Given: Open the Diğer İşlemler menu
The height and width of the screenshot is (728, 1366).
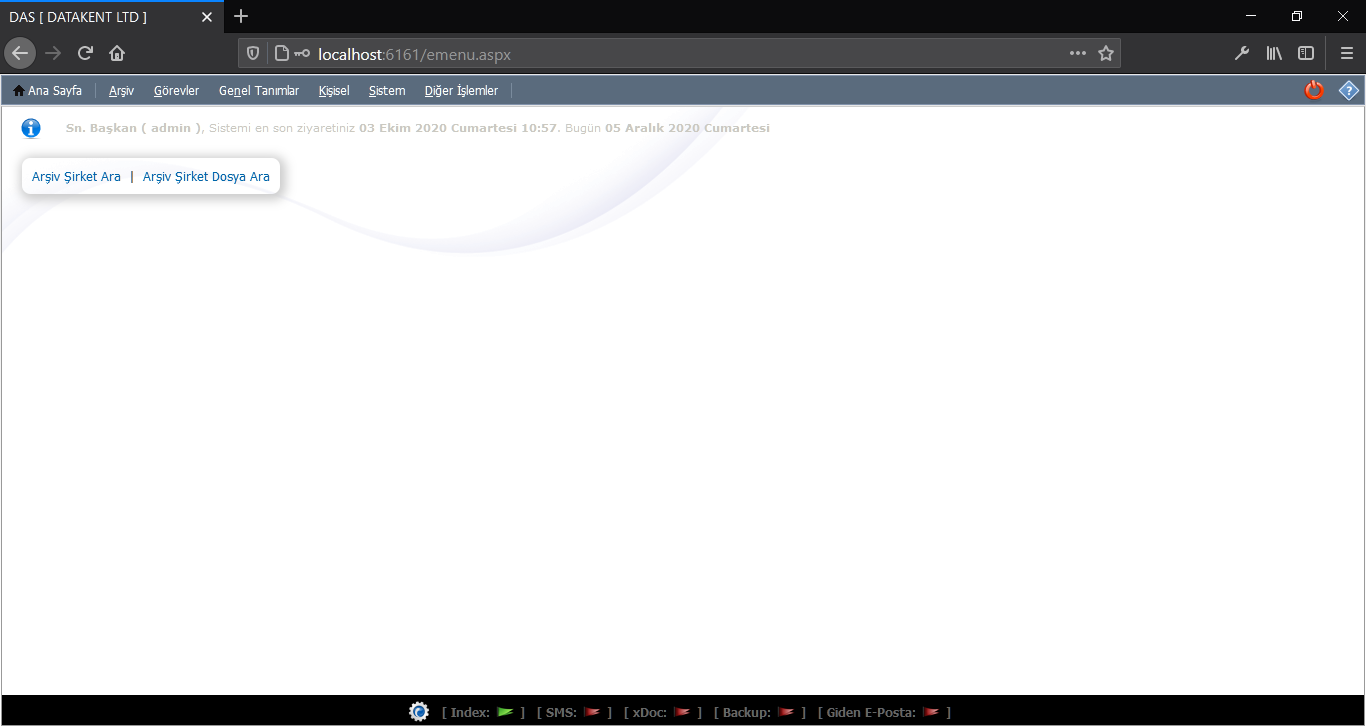Looking at the screenshot, I should pos(461,91).
